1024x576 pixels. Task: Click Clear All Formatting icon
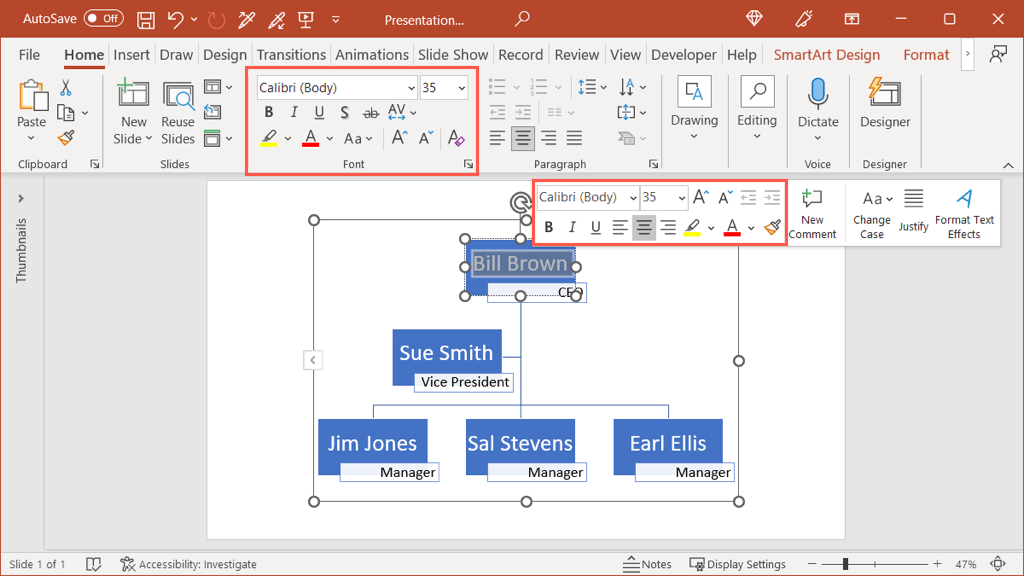coord(456,138)
